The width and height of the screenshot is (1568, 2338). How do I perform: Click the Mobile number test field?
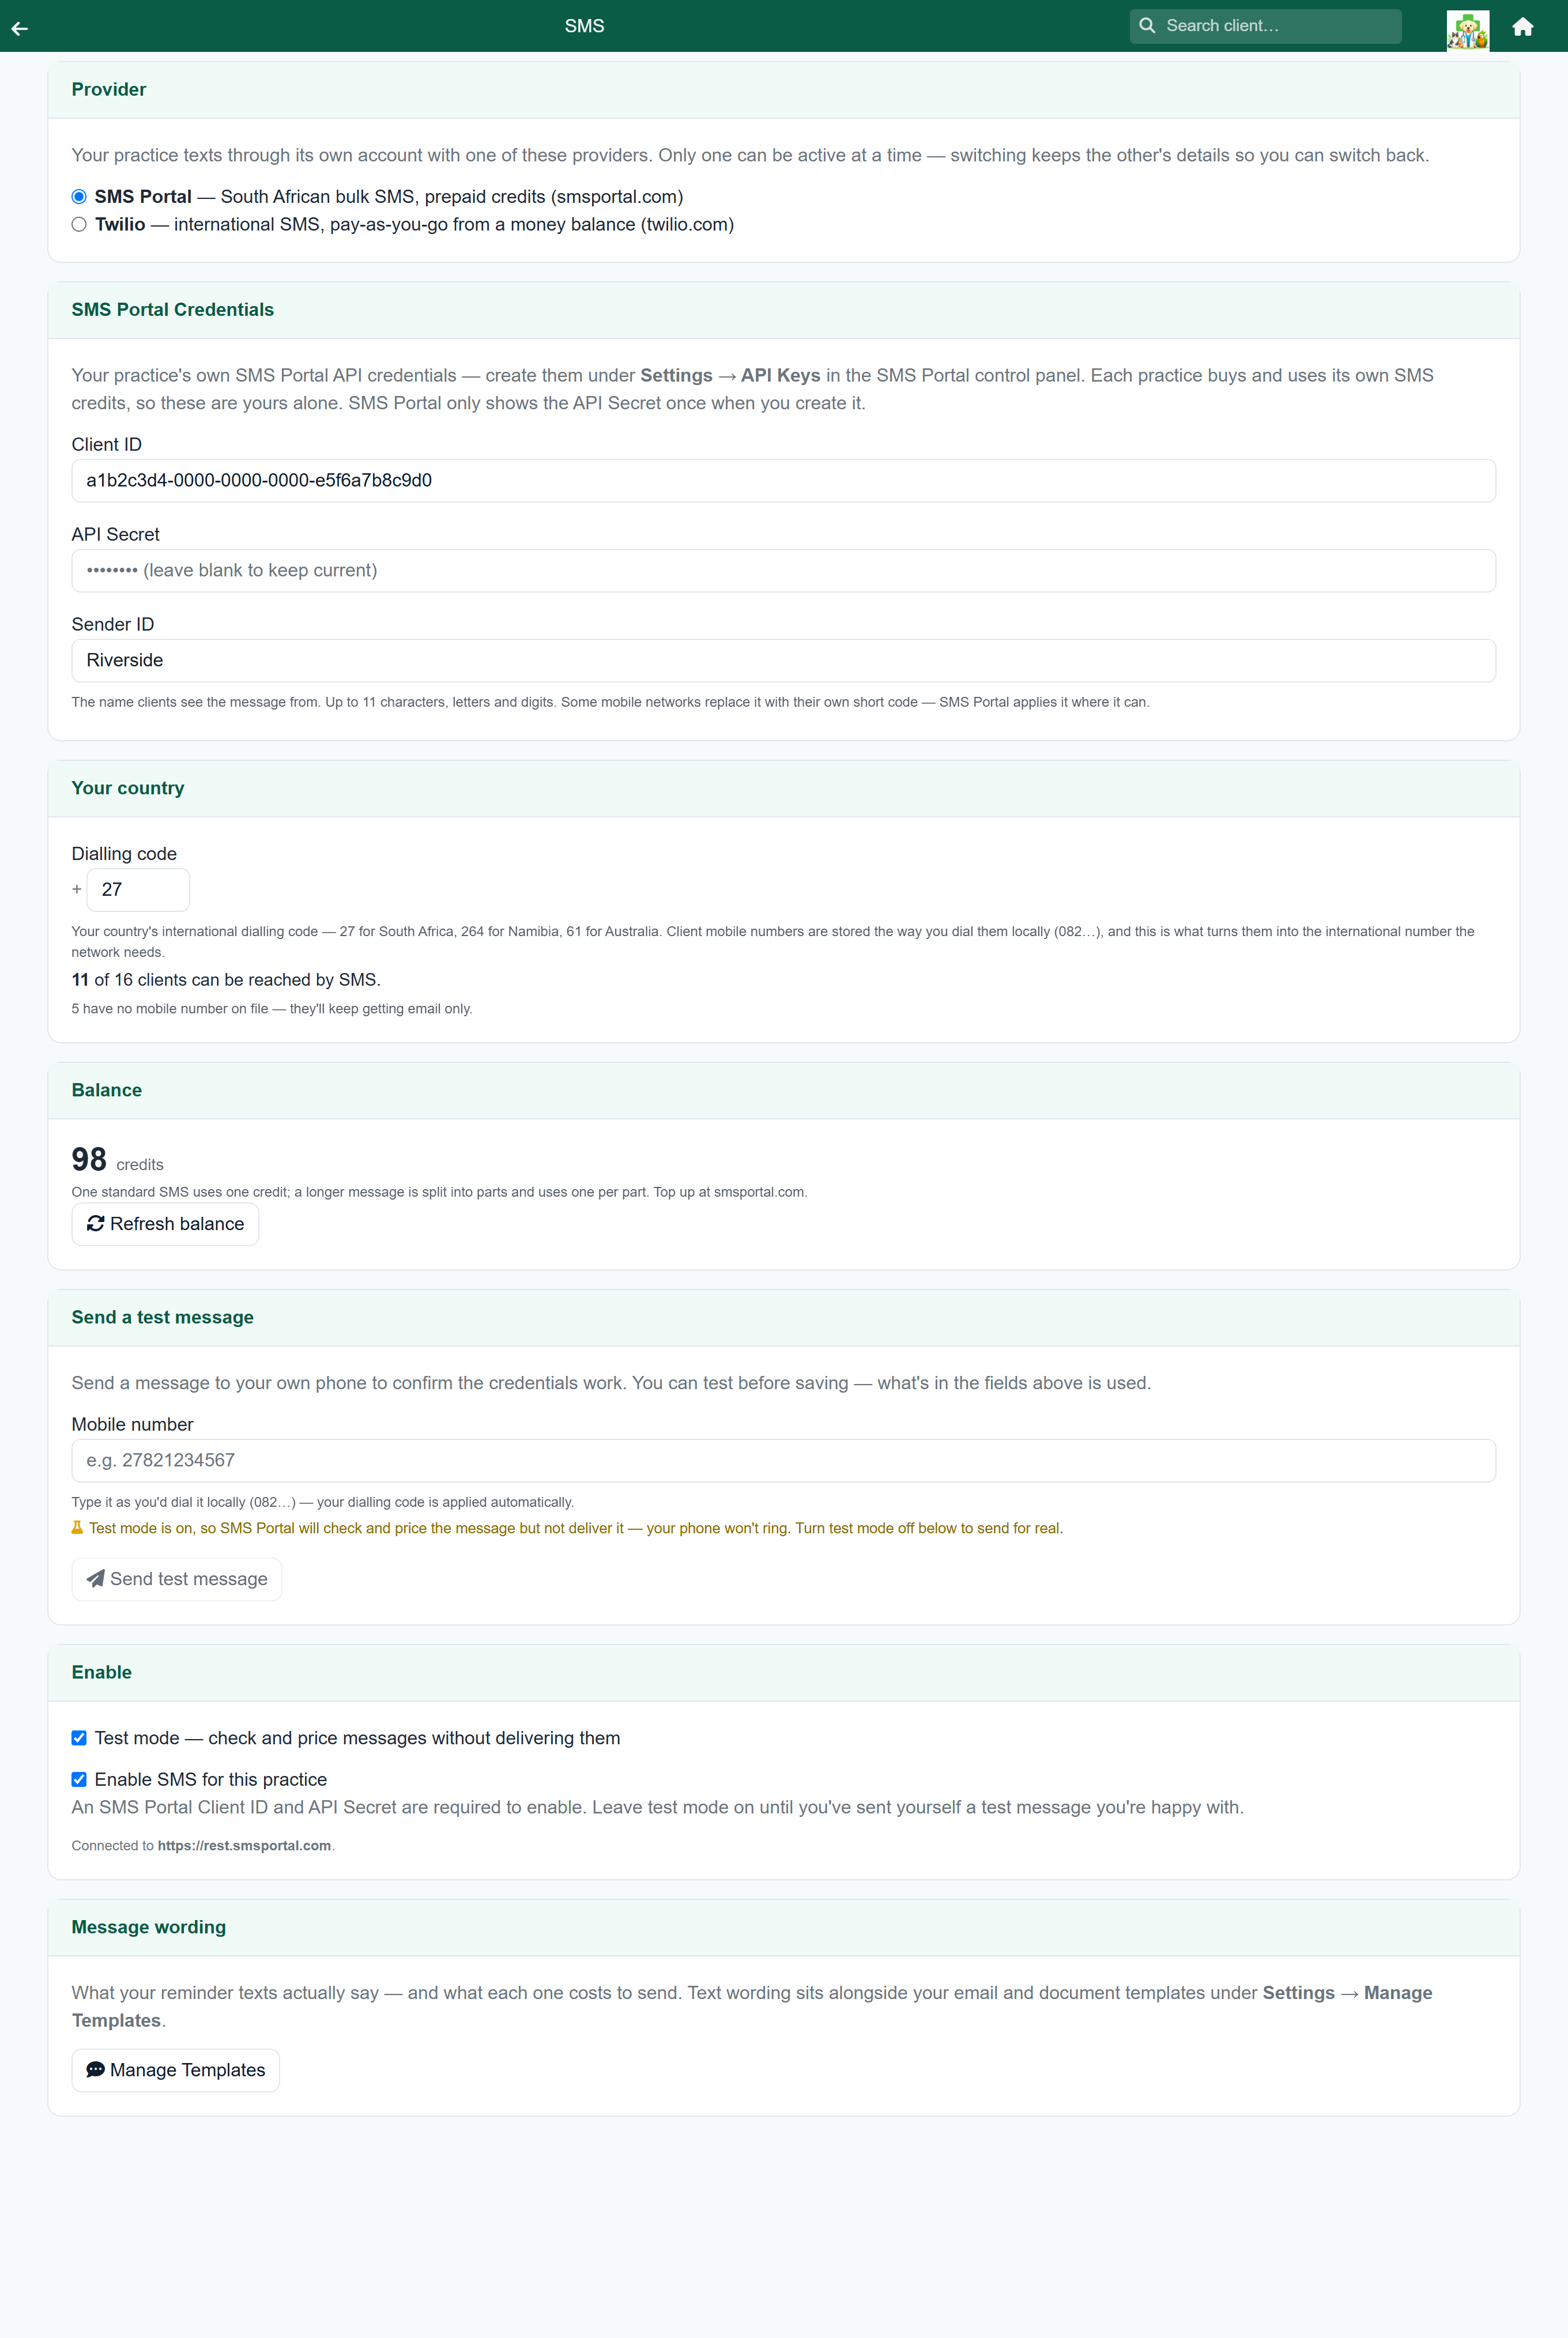[x=784, y=1460]
